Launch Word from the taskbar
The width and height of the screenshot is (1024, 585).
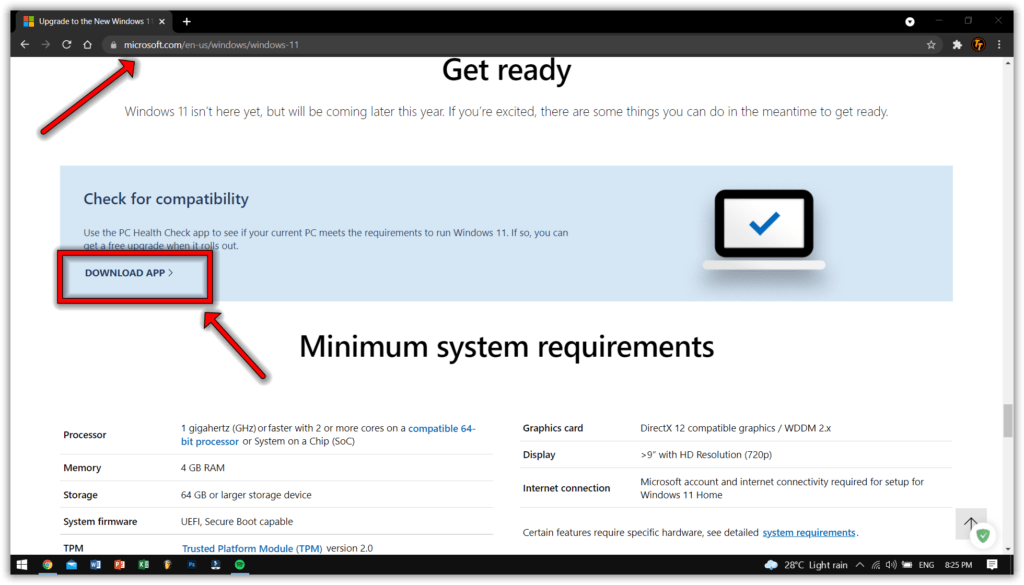95,565
